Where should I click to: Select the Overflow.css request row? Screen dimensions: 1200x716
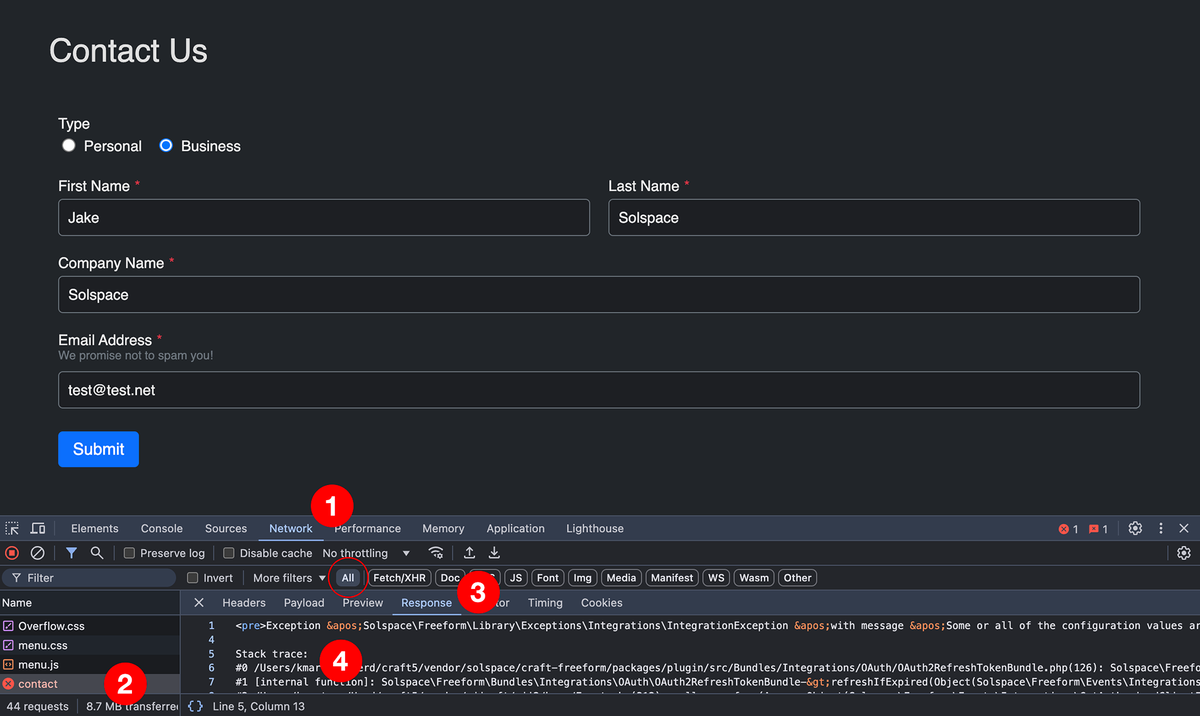(90, 626)
